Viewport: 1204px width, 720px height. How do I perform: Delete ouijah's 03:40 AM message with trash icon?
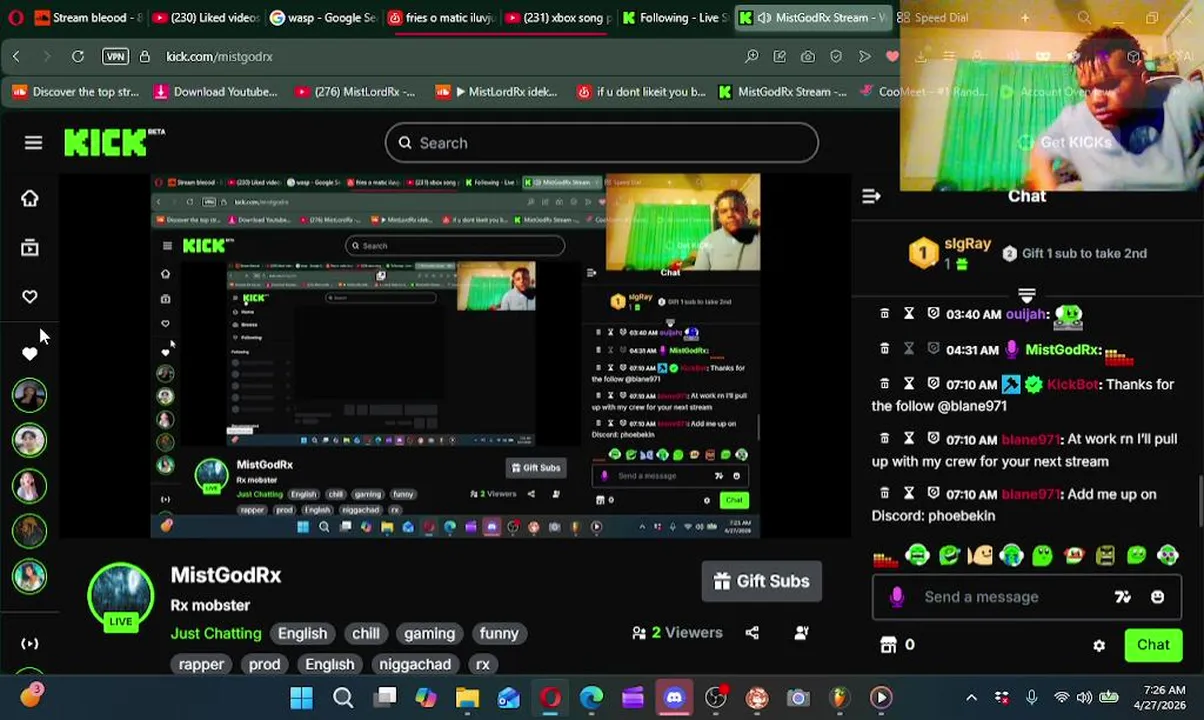(884, 314)
